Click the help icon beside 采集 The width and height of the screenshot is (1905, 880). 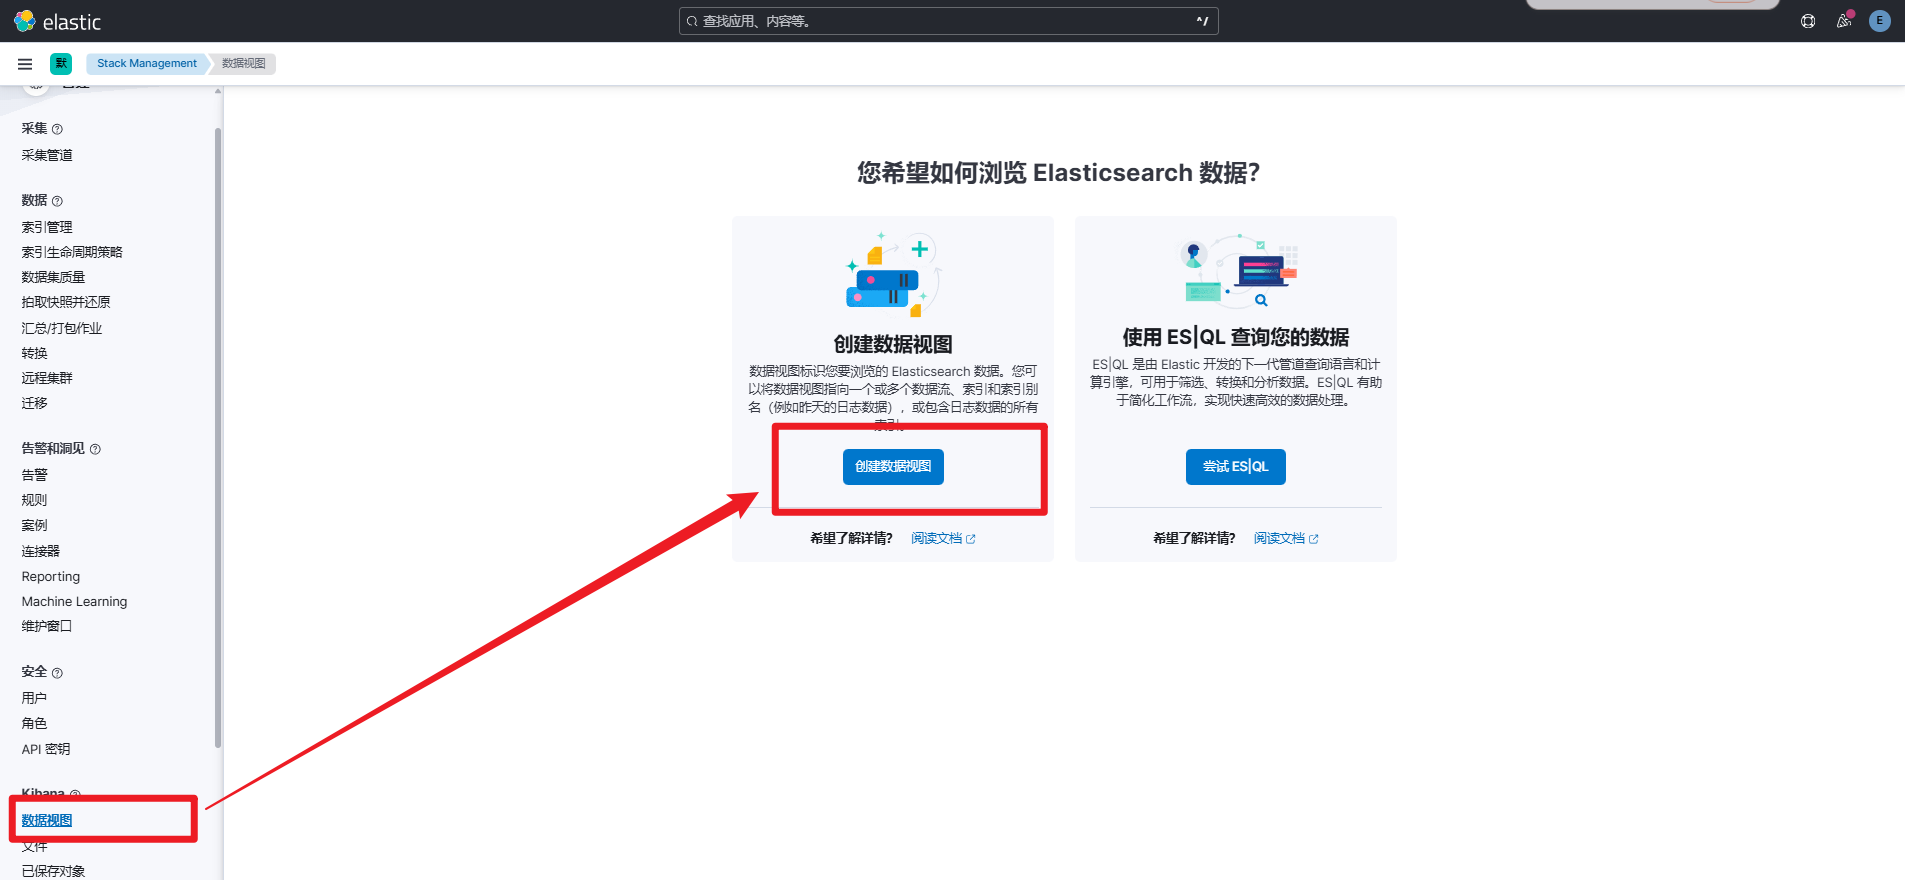(x=57, y=129)
